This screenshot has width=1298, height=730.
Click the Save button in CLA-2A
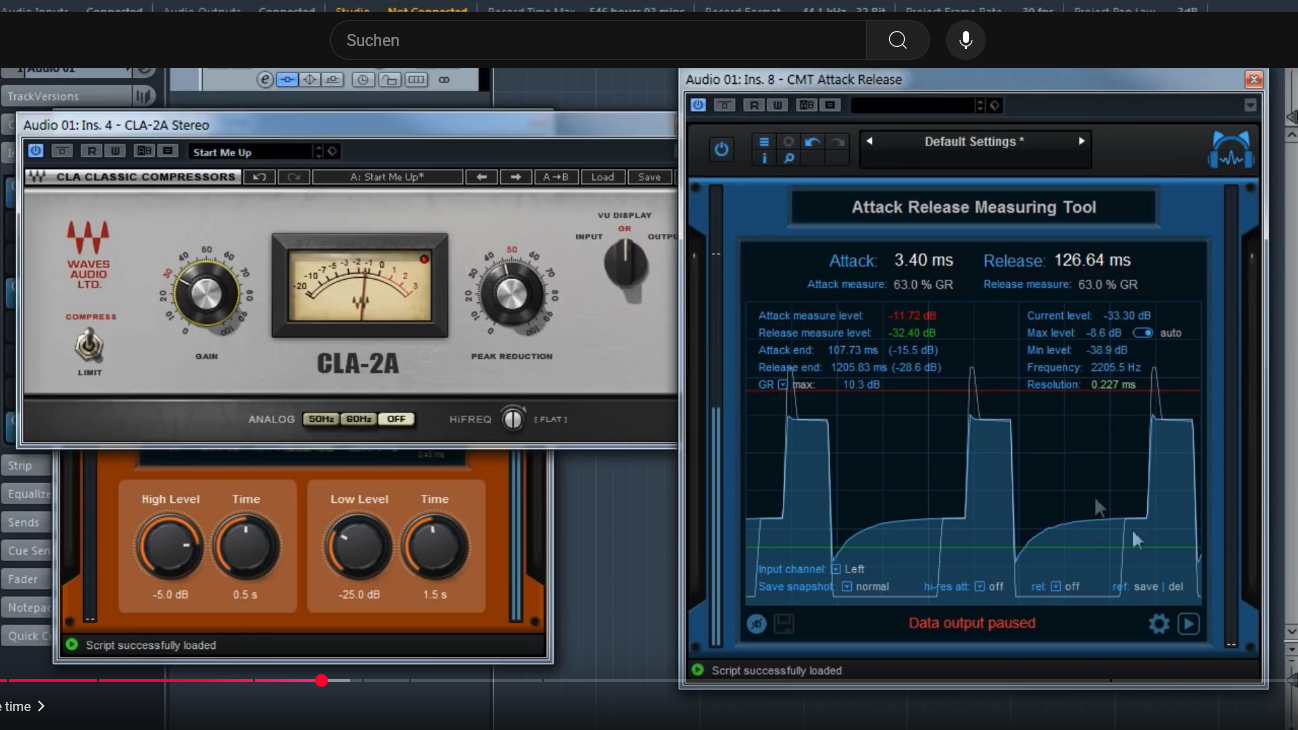tap(649, 177)
